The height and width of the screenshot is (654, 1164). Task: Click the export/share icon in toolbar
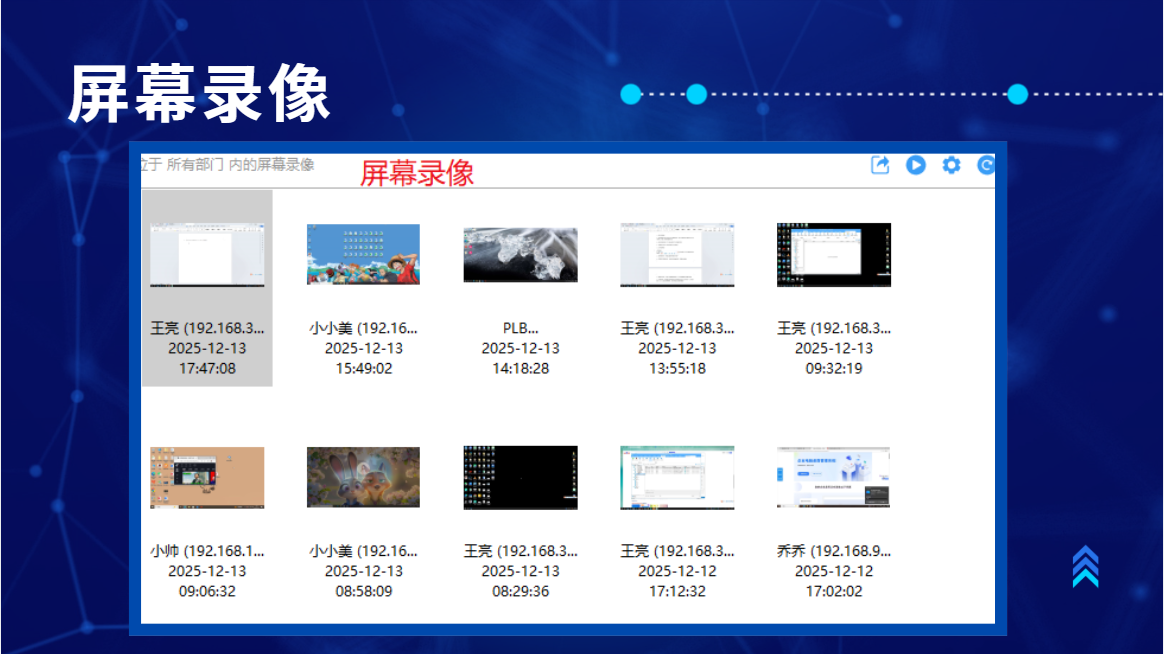pyautogui.click(x=880, y=165)
